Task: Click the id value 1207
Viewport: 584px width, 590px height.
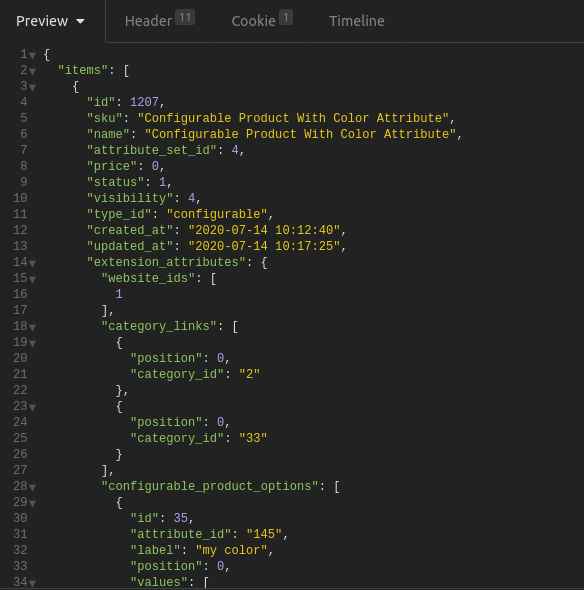Action: click(x=144, y=102)
